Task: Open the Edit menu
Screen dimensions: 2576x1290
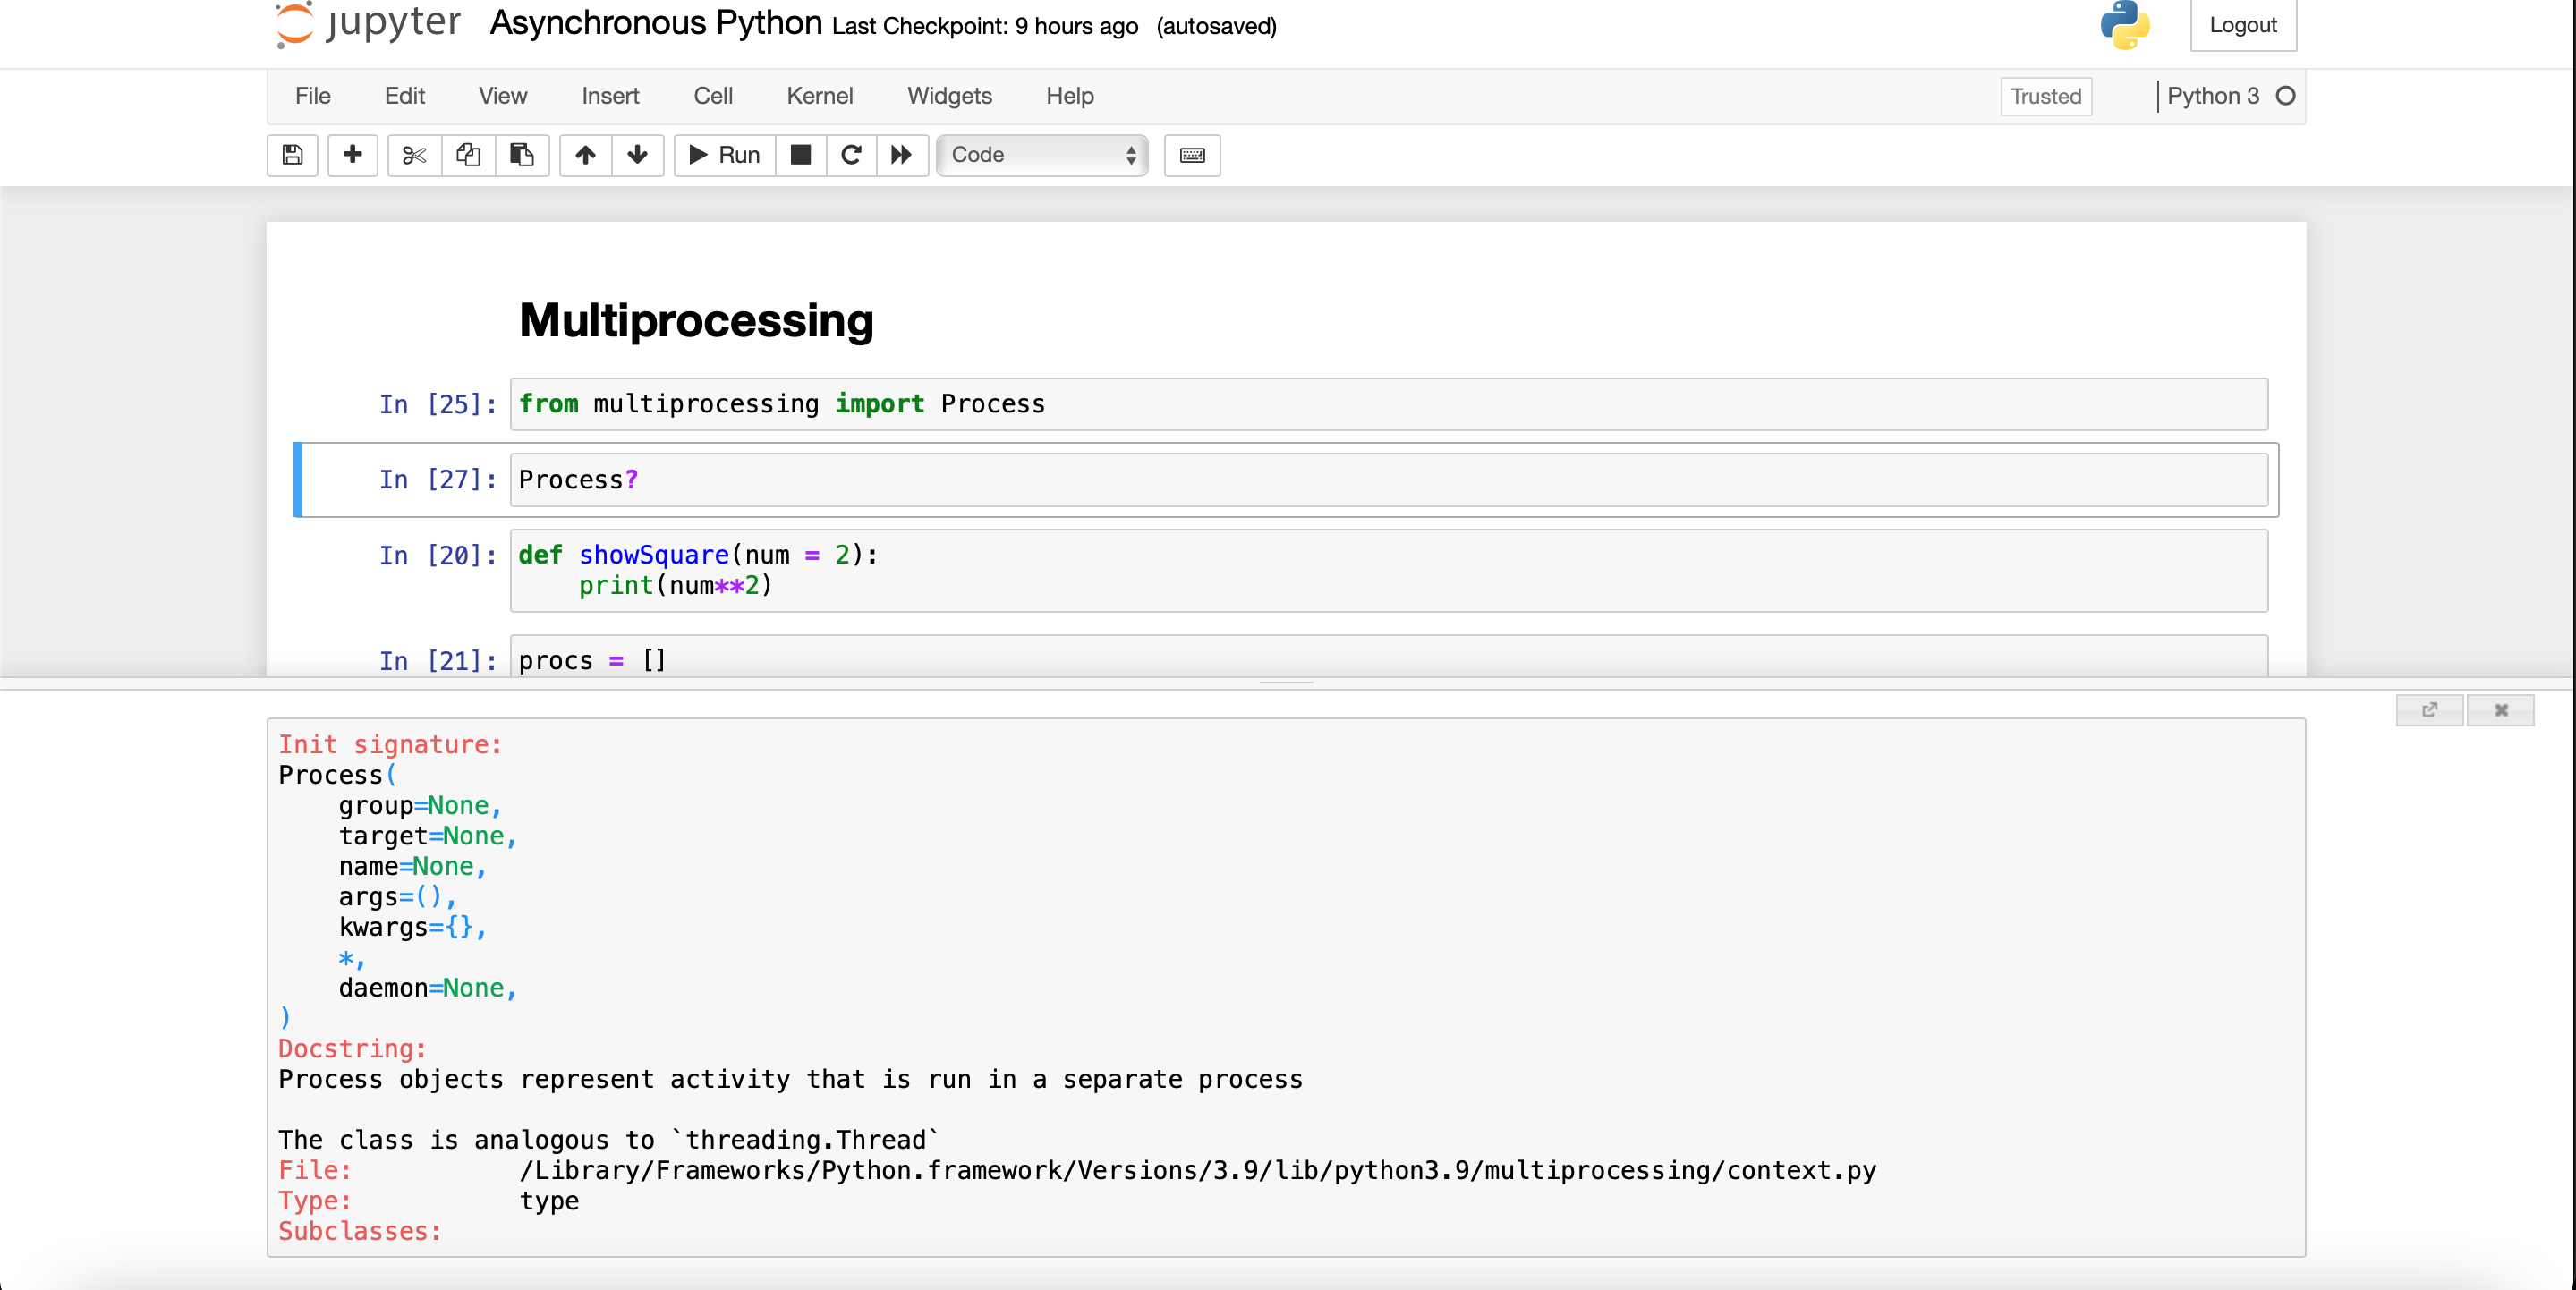Action: (x=405, y=96)
